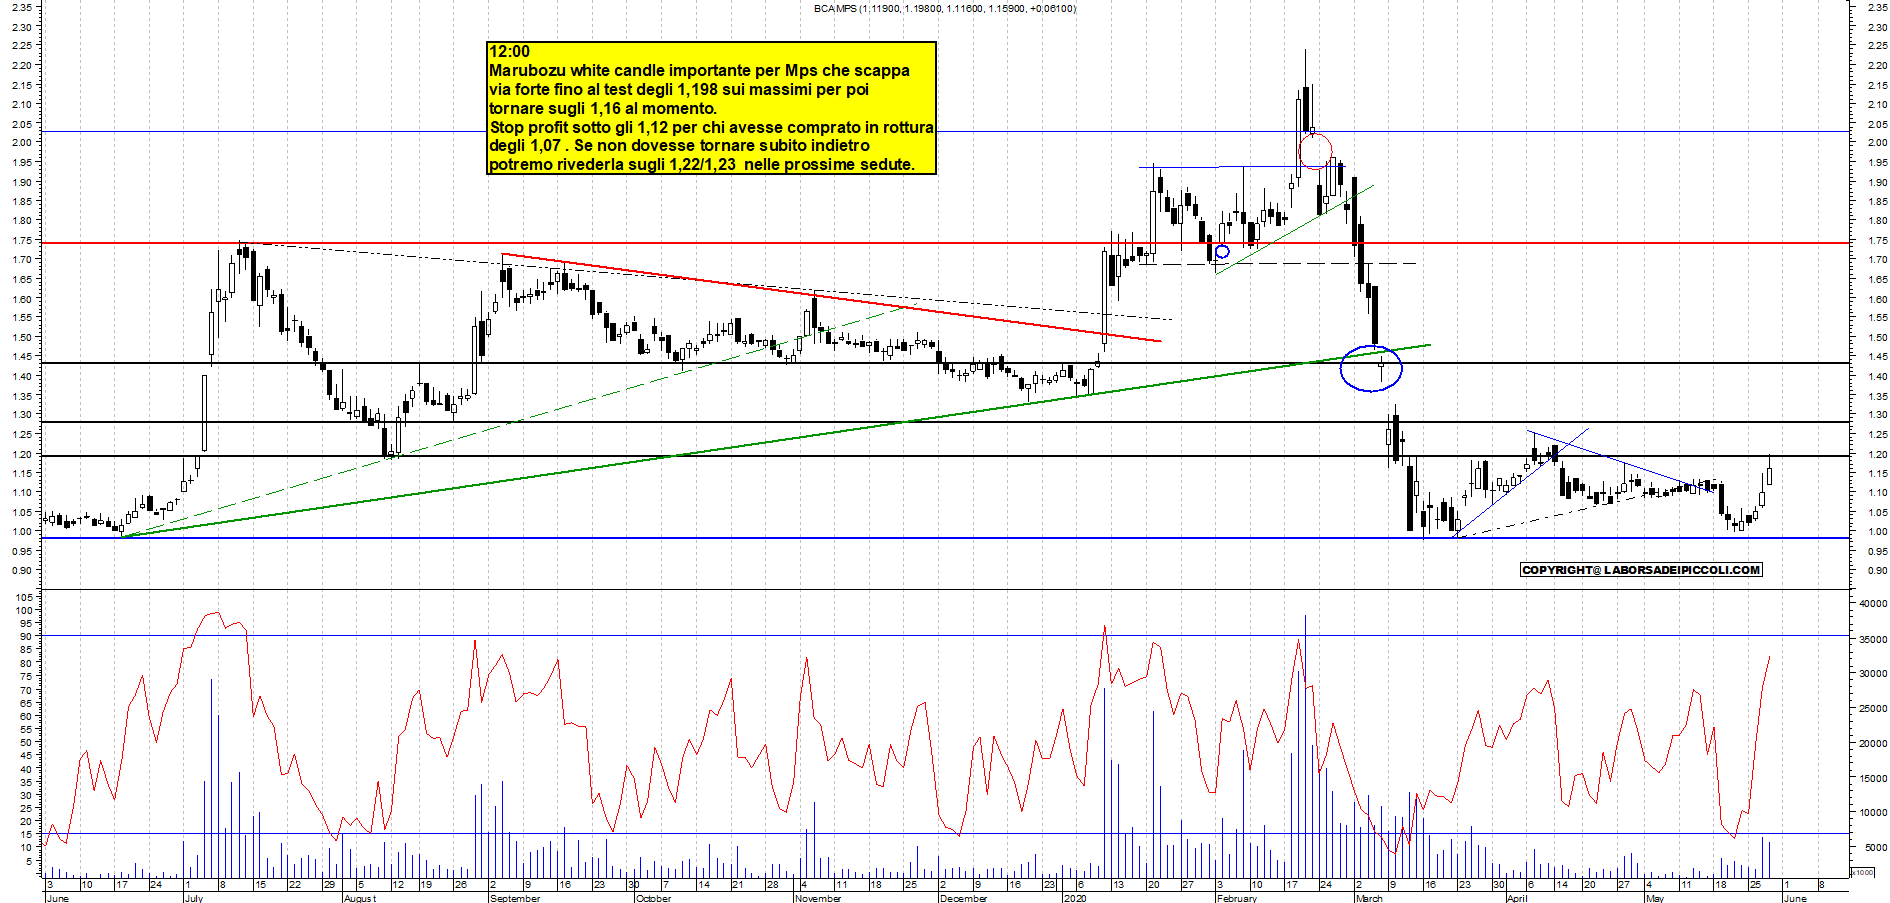The image size is (1890, 903).
Task: Click "2.35" on the right price axis
Action: 1876,7
